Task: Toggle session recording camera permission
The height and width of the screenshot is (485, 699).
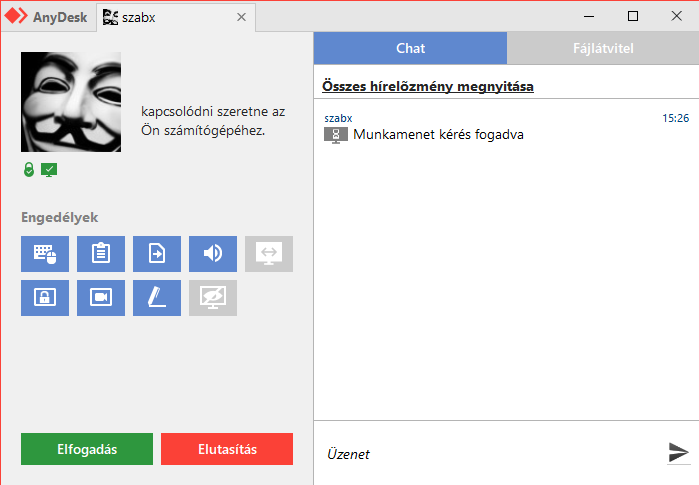Action: click(x=101, y=298)
